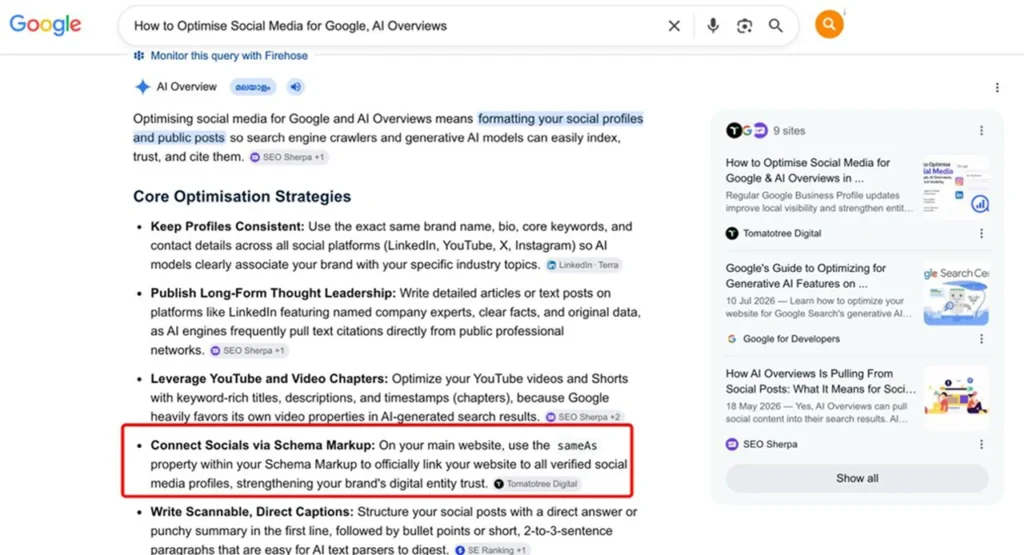1024x555 pixels.
Task: Click the AI Overview sparkle icon
Action: click(x=142, y=87)
